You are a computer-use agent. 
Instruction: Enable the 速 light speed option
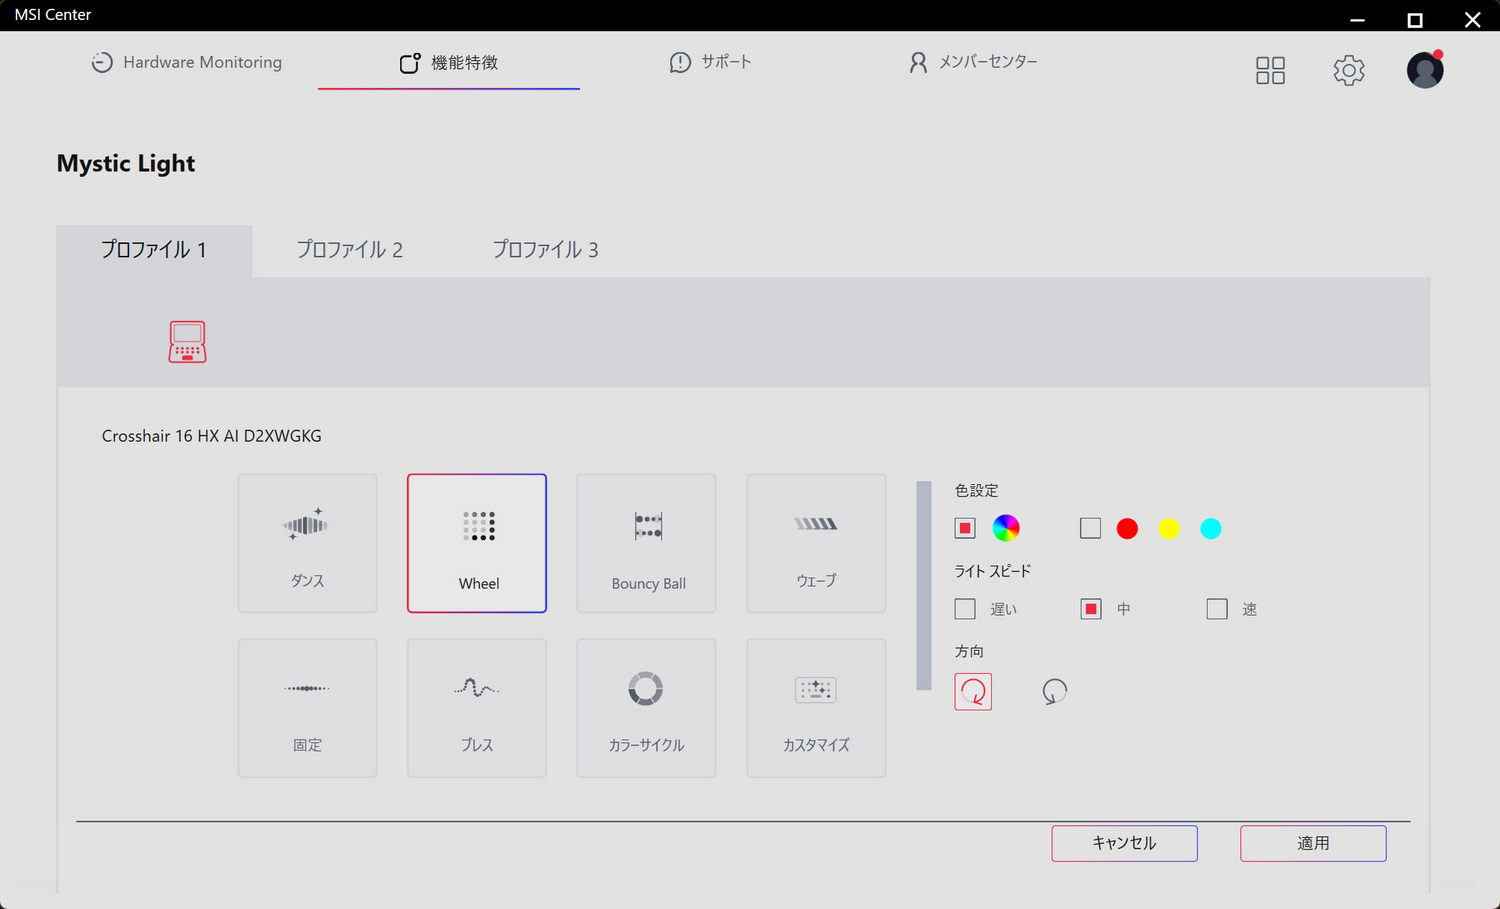tap(1217, 608)
